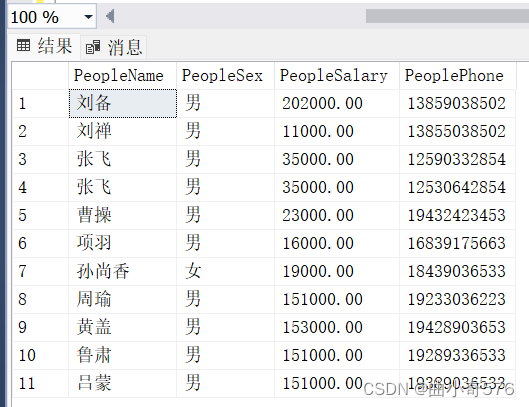Click the 张飞 cell in row 4
529x407 pixels.
coord(122,188)
